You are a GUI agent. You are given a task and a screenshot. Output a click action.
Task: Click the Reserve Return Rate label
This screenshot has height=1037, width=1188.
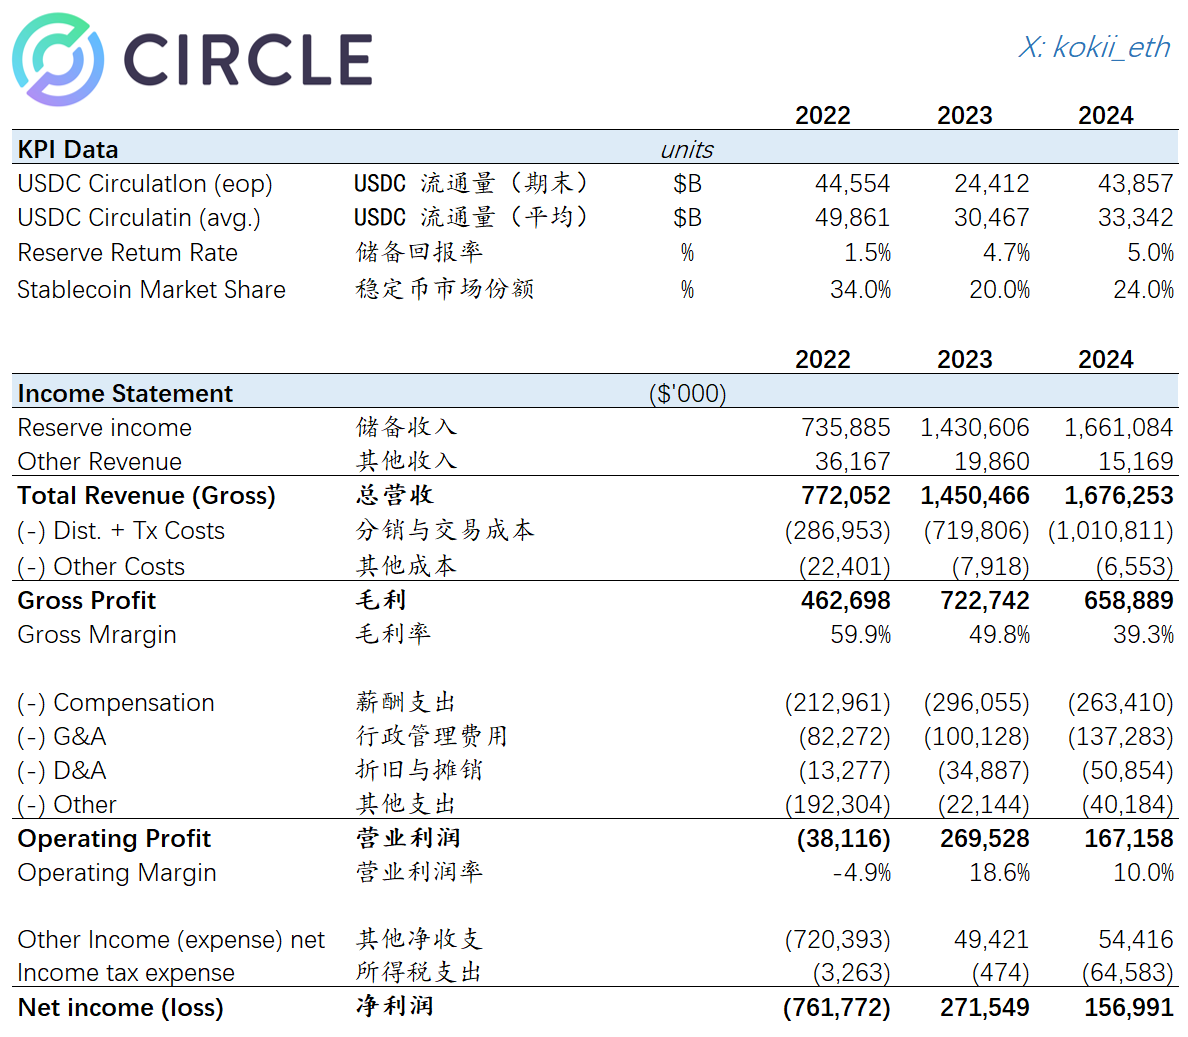(127, 252)
